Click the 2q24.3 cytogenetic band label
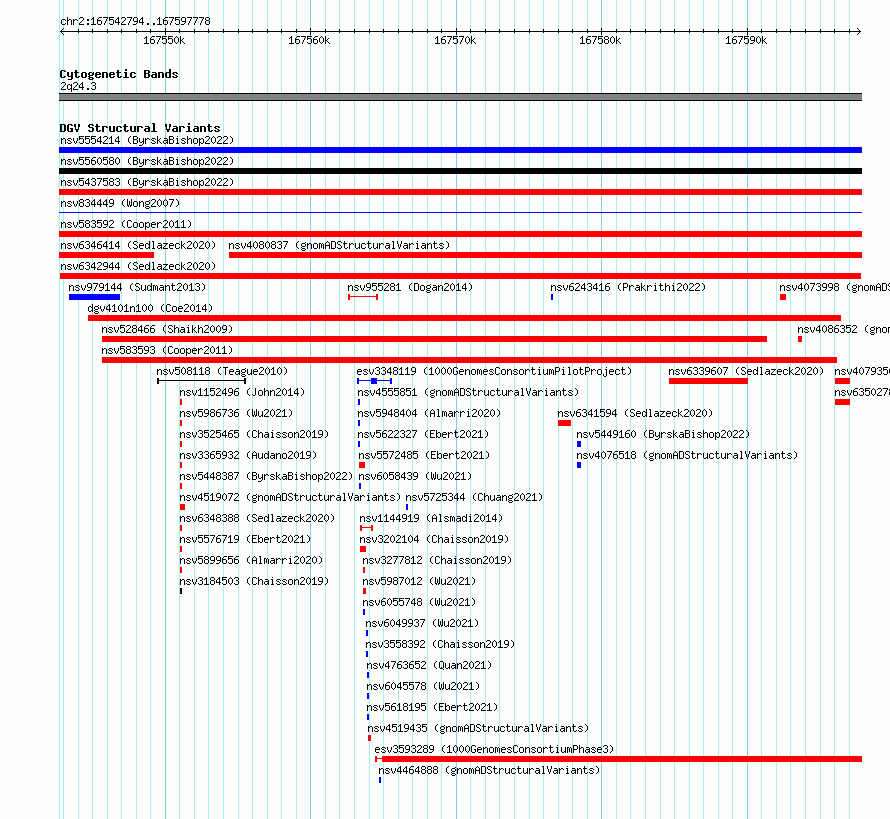The image size is (890, 819). [78, 86]
